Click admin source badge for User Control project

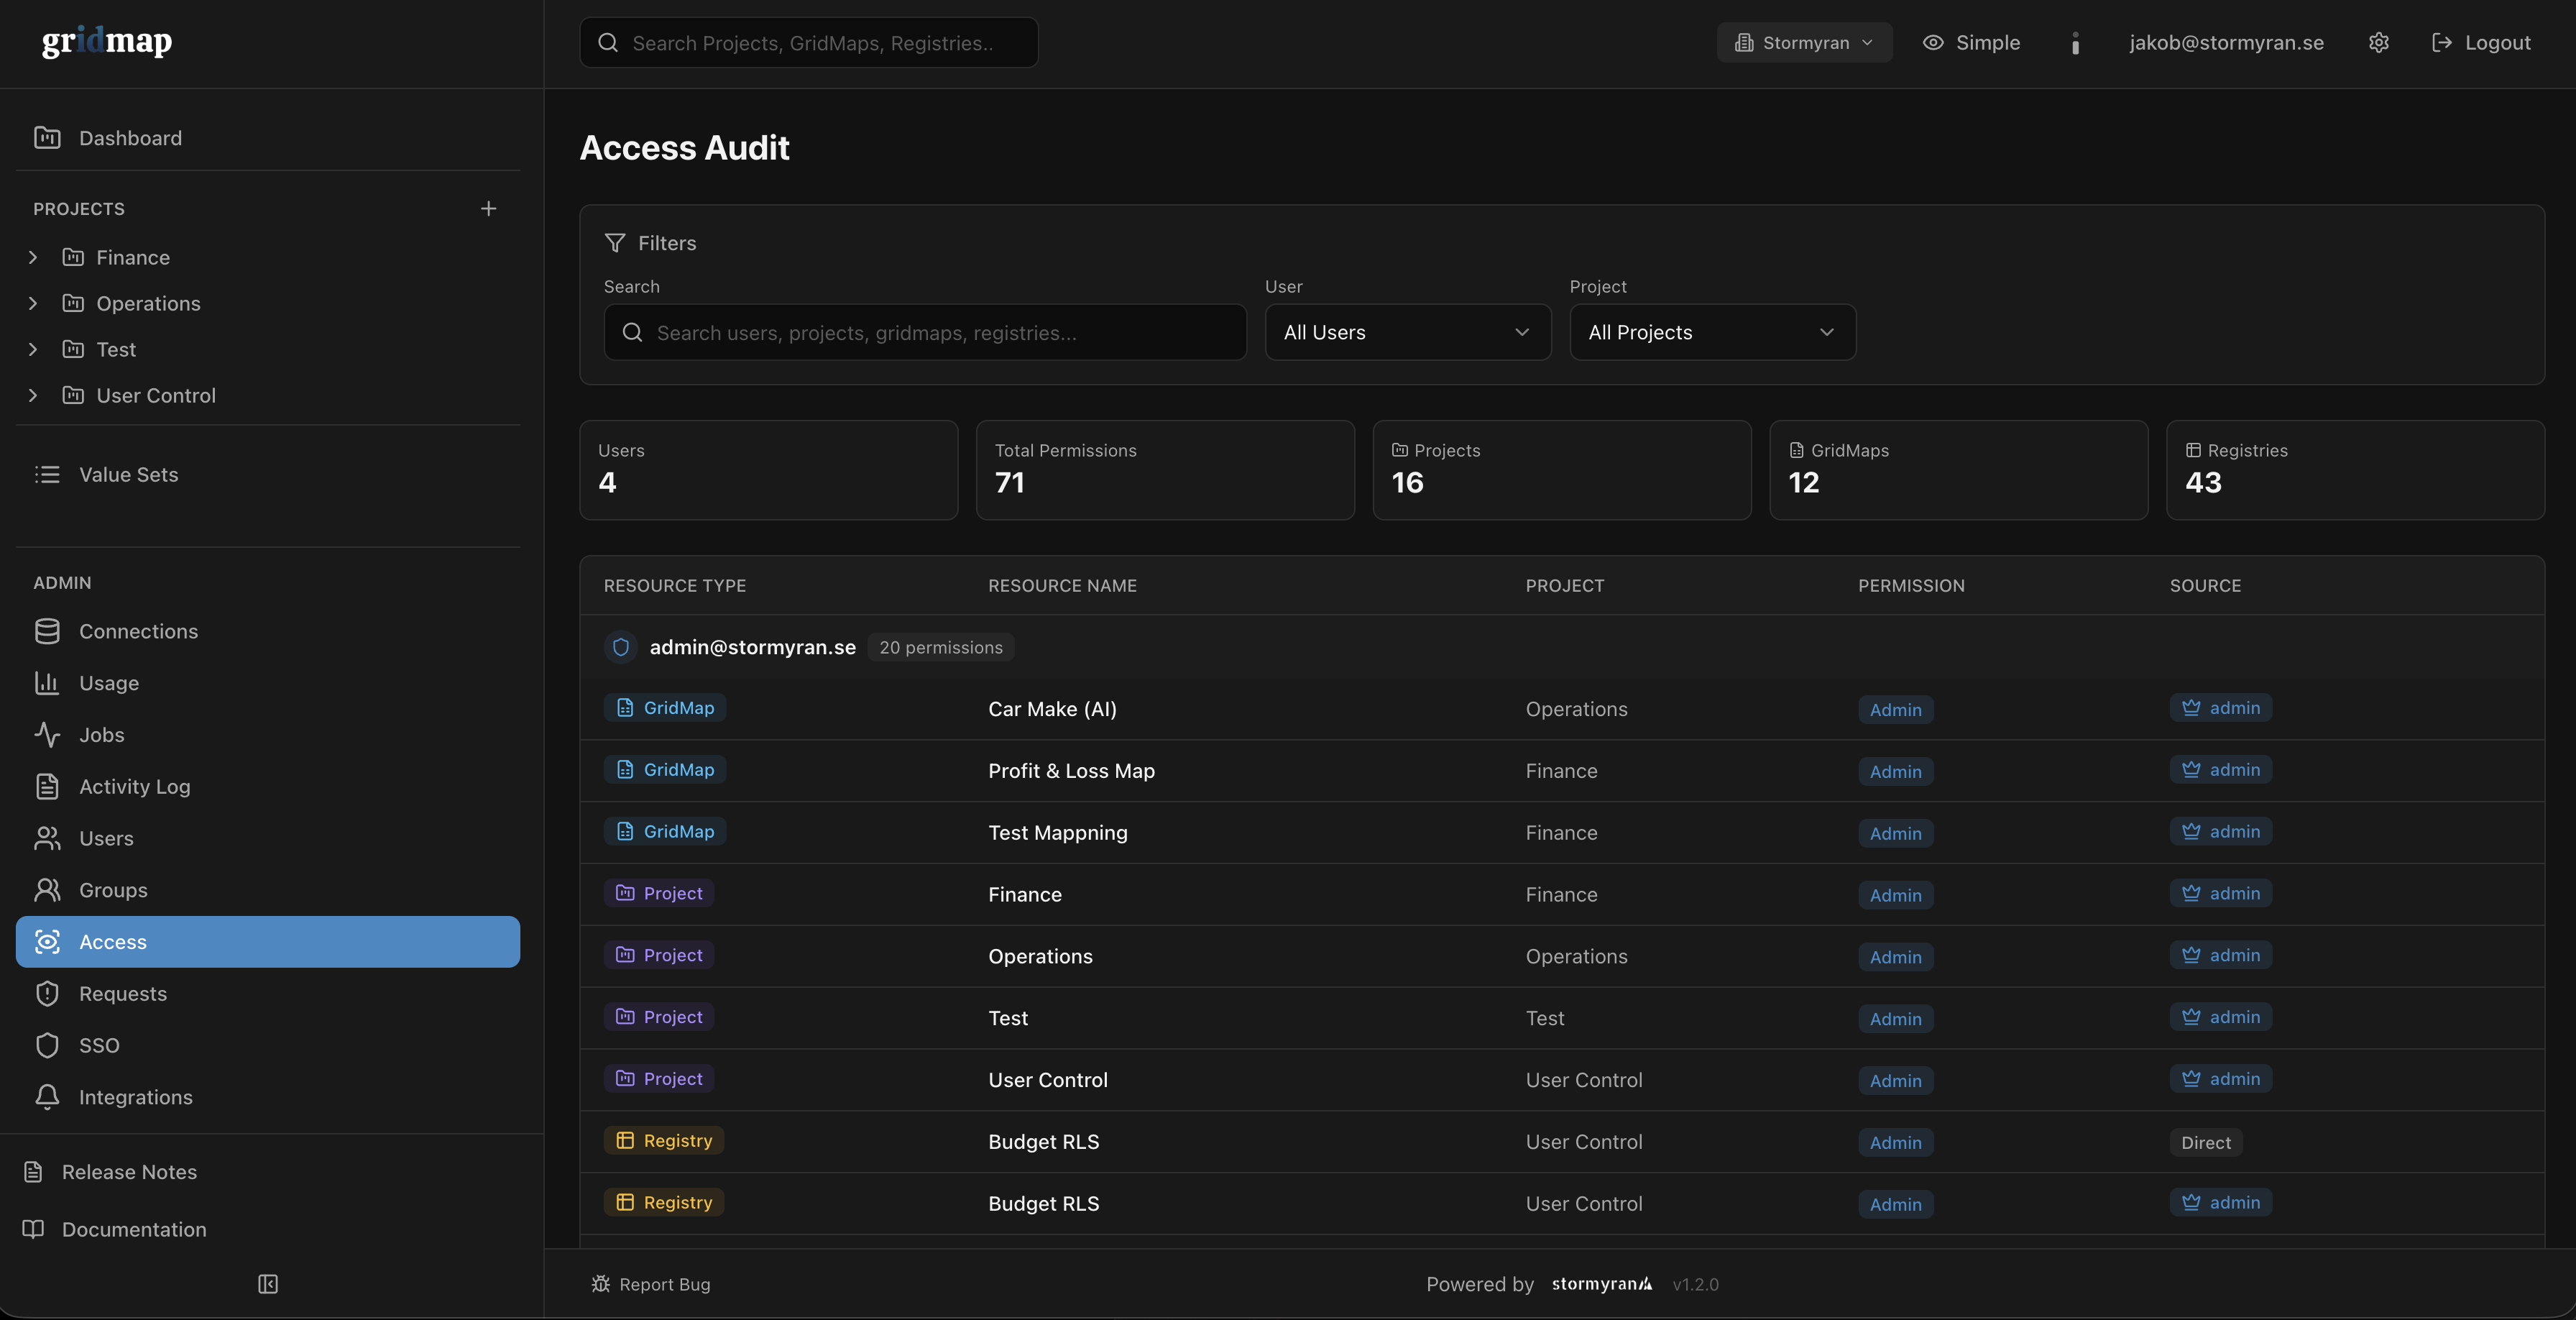coord(2220,1078)
